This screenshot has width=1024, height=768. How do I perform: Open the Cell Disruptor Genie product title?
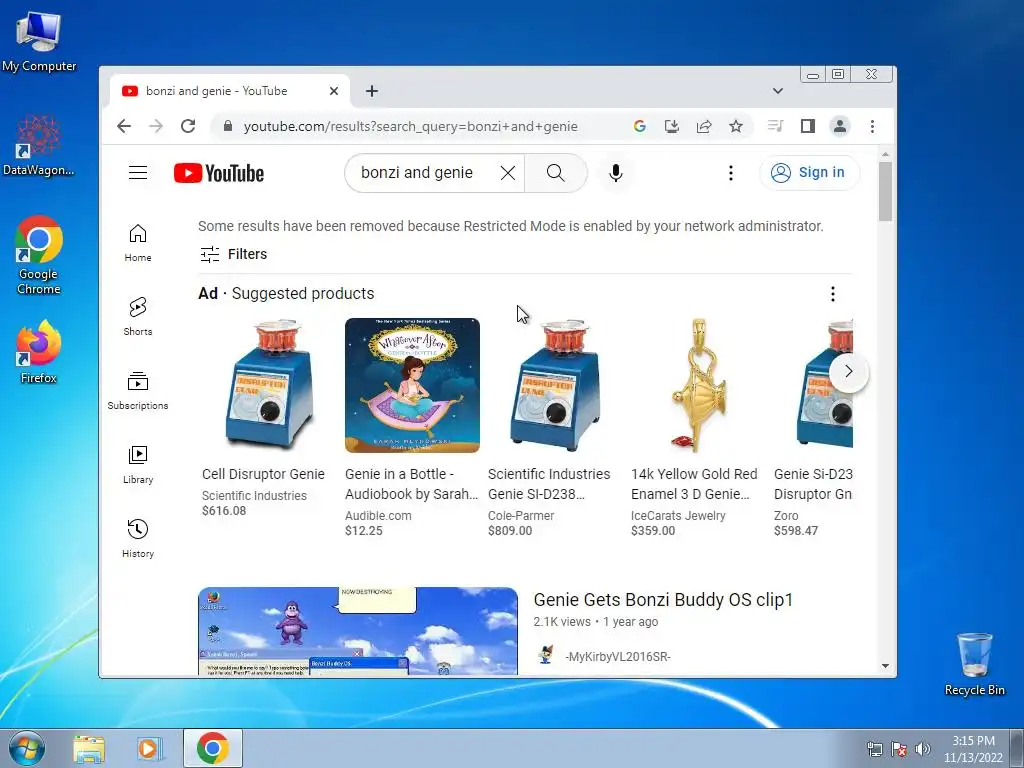pyautogui.click(x=263, y=474)
